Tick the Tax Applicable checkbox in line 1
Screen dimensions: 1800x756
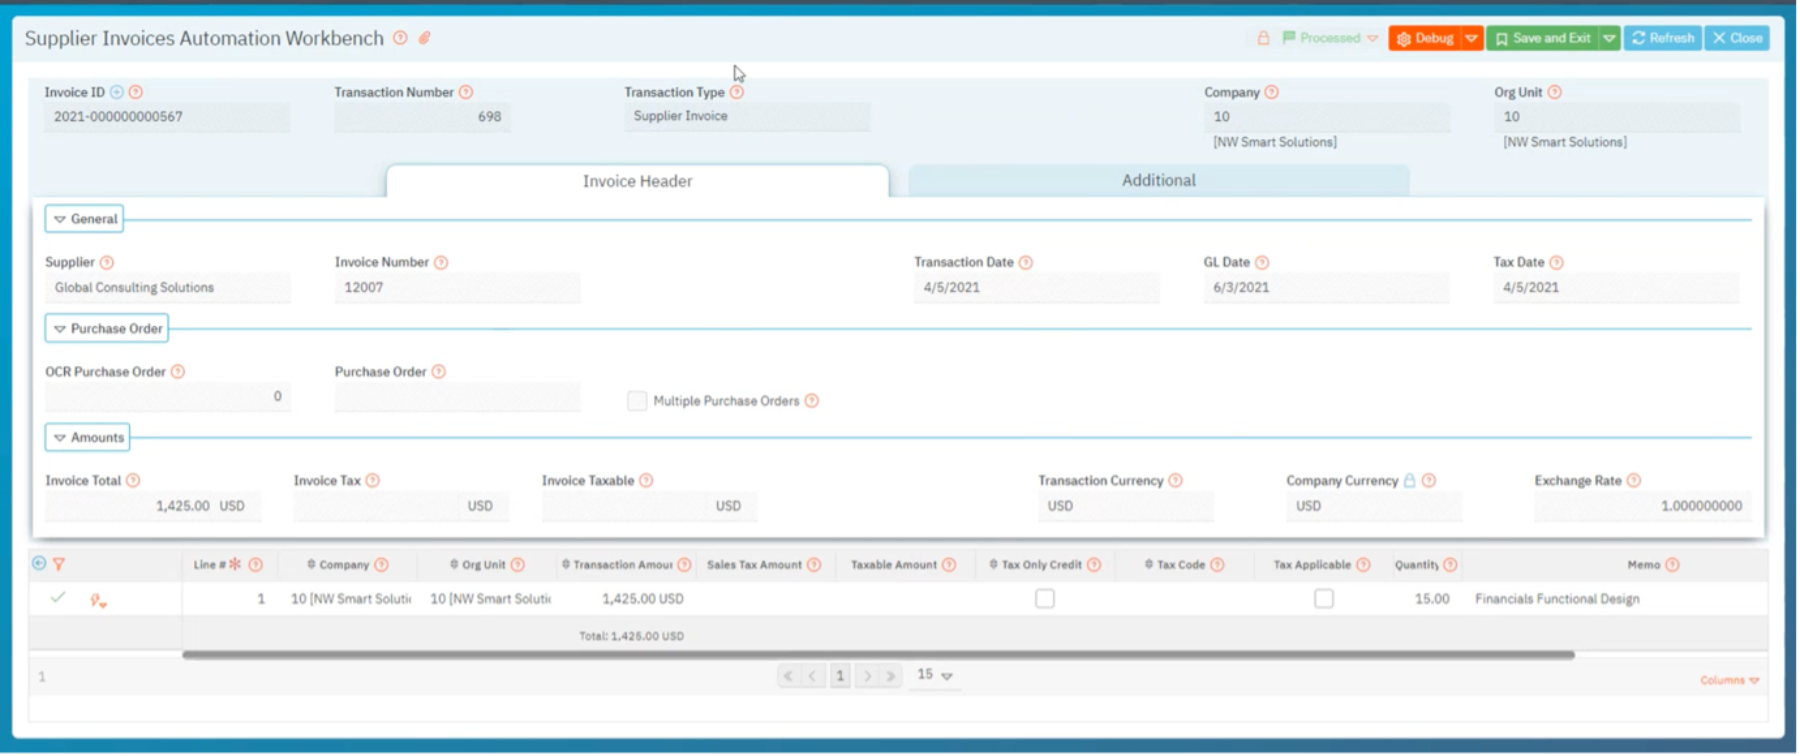click(1324, 599)
